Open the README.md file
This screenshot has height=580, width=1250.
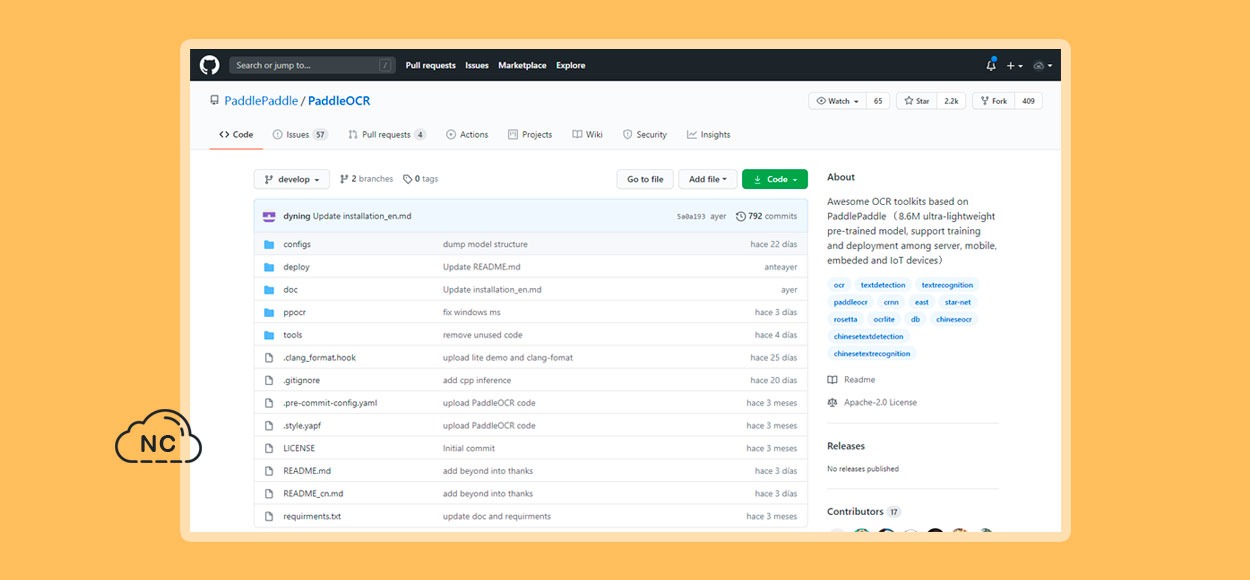tap(307, 471)
